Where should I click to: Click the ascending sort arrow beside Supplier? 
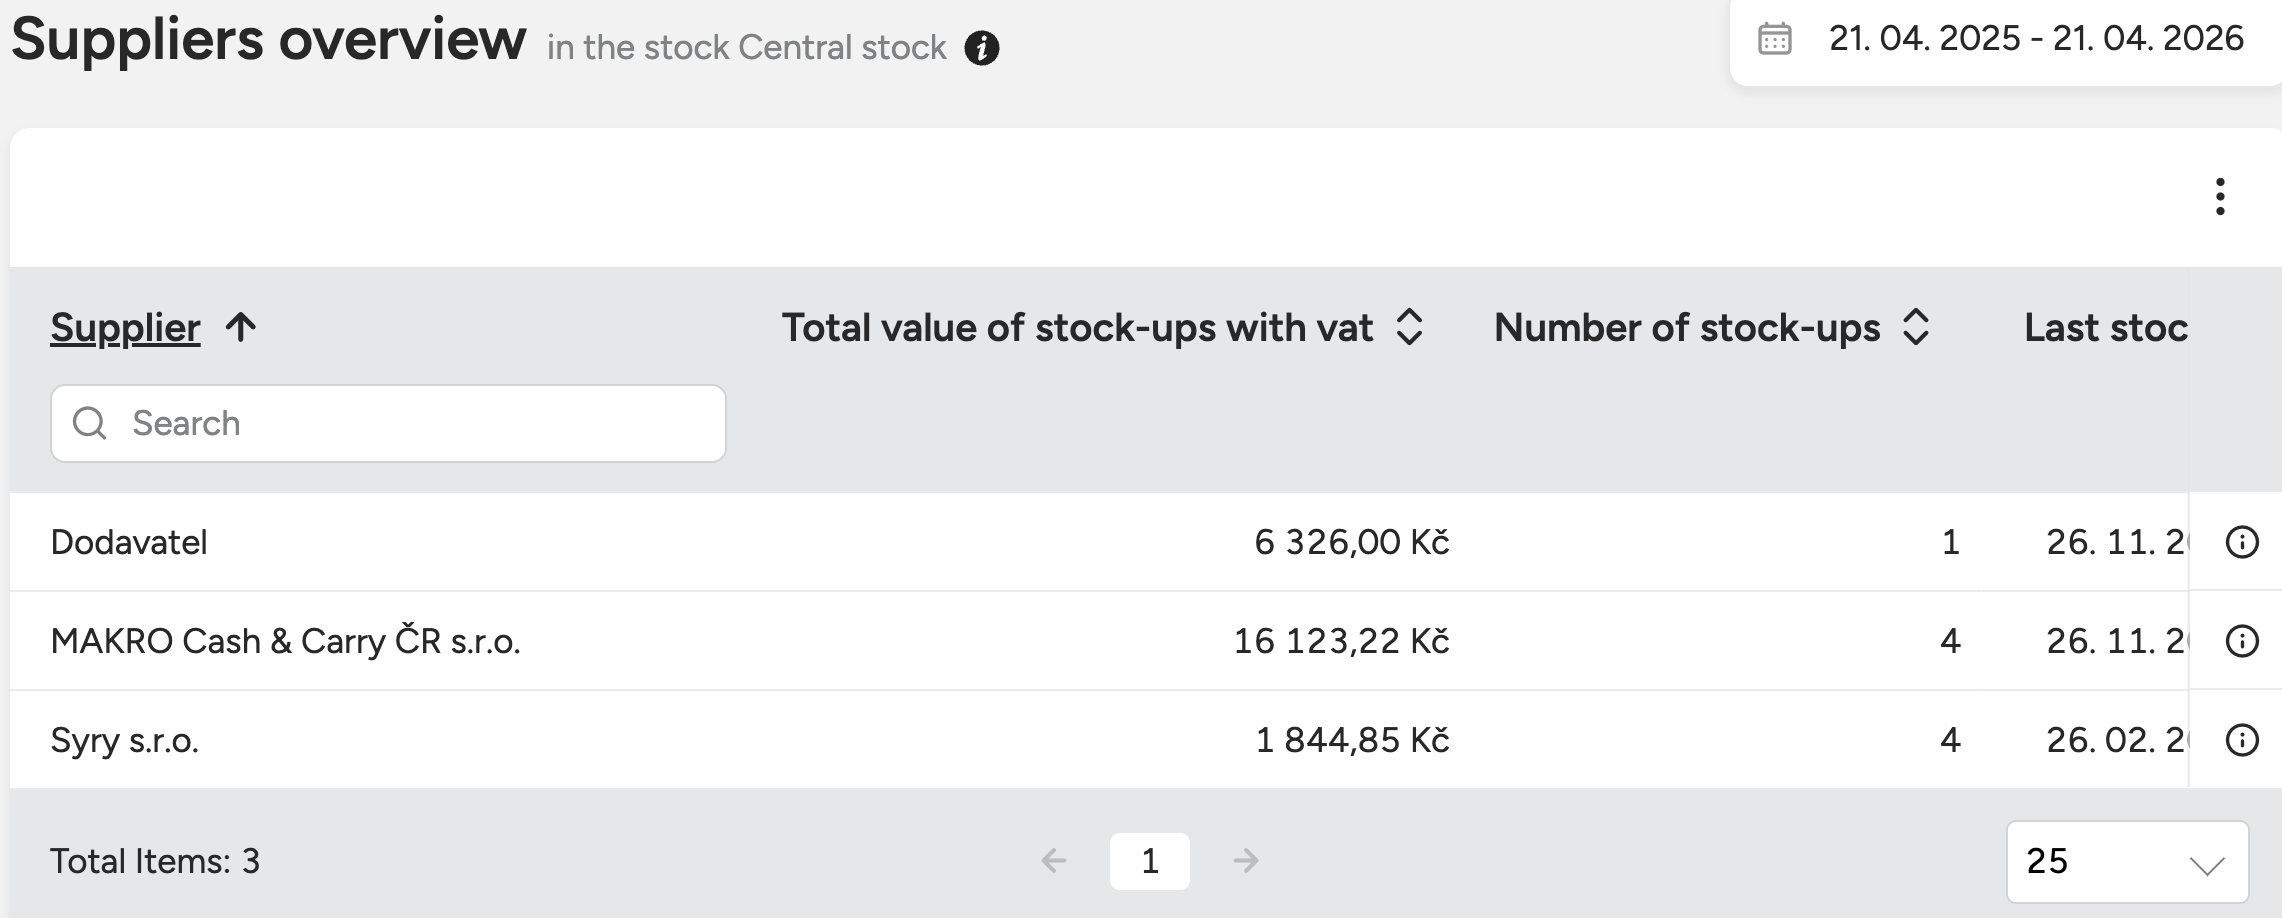point(241,327)
